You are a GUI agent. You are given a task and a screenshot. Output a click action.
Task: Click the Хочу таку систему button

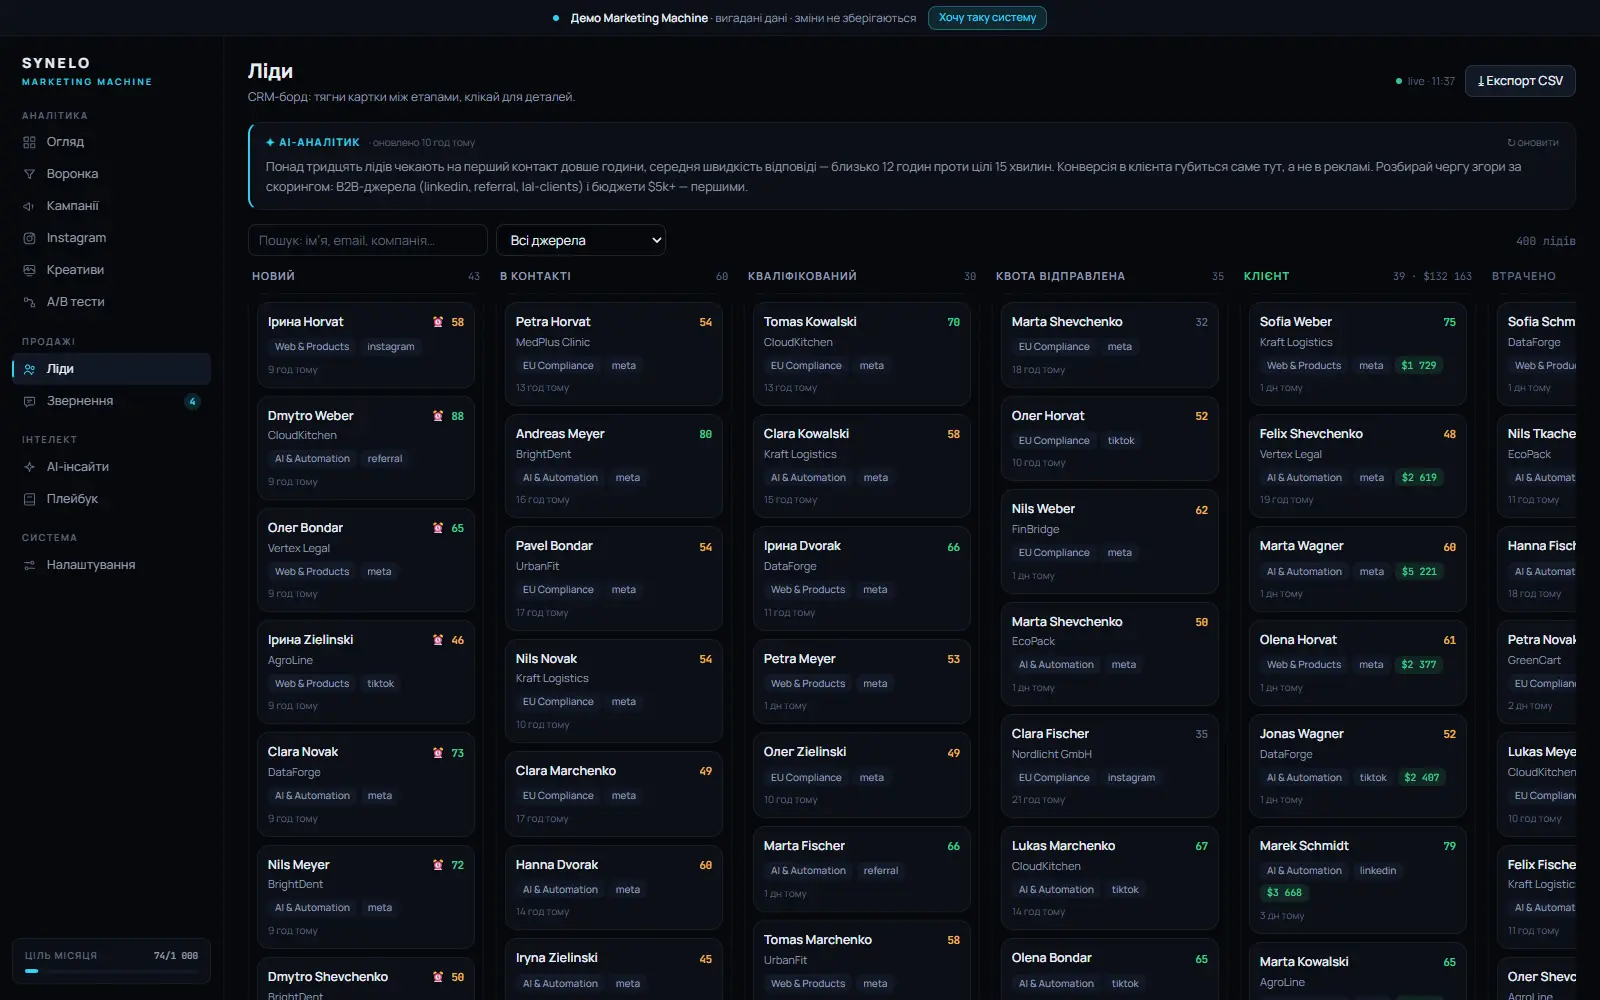(987, 18)
